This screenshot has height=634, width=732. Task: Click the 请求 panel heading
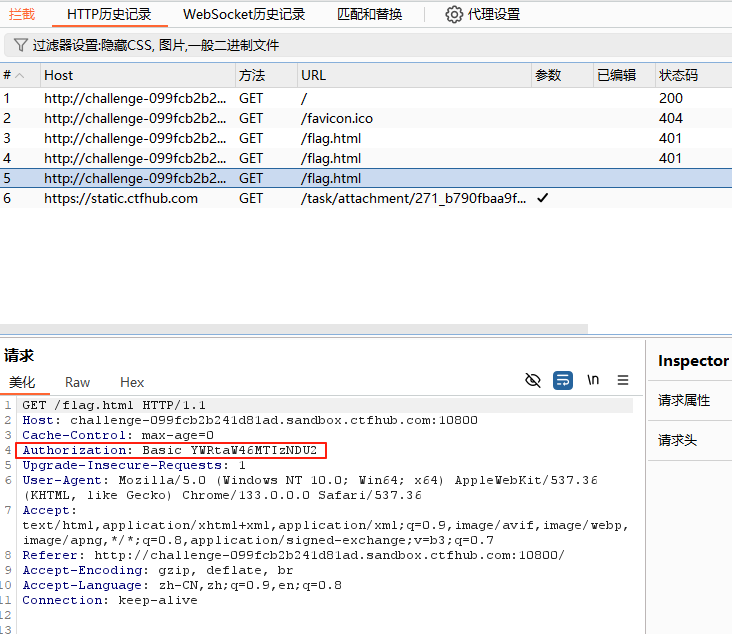coord(19,355)
